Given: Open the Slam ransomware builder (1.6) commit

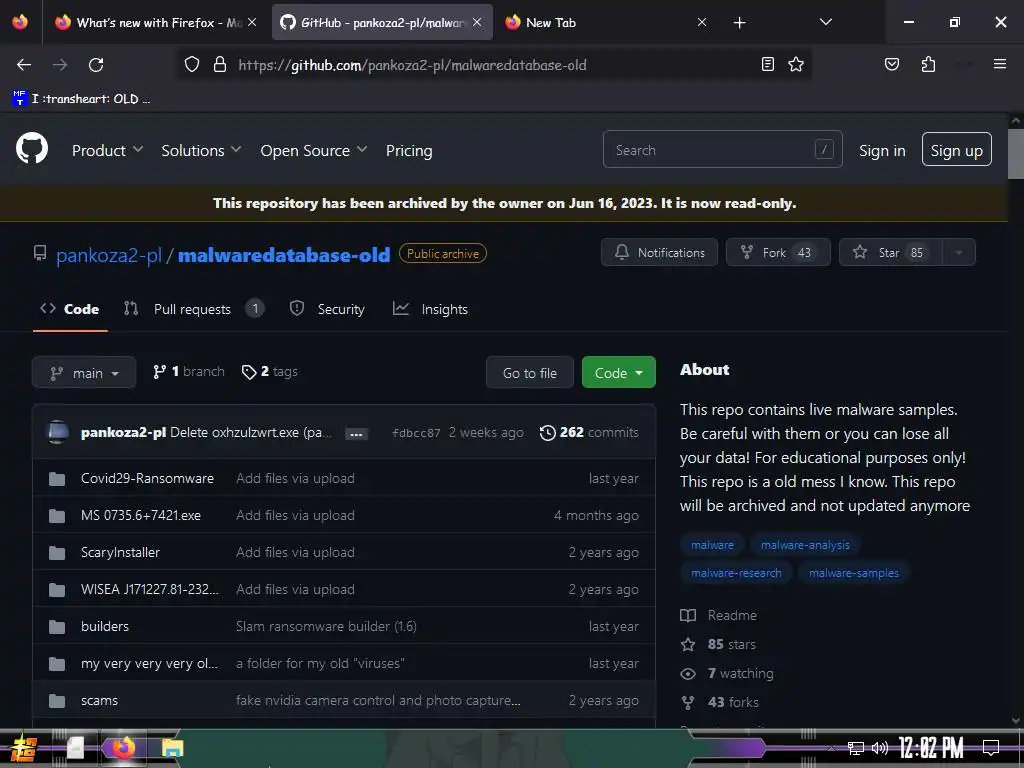Looking at the screenshot, I should pos(326,626).
